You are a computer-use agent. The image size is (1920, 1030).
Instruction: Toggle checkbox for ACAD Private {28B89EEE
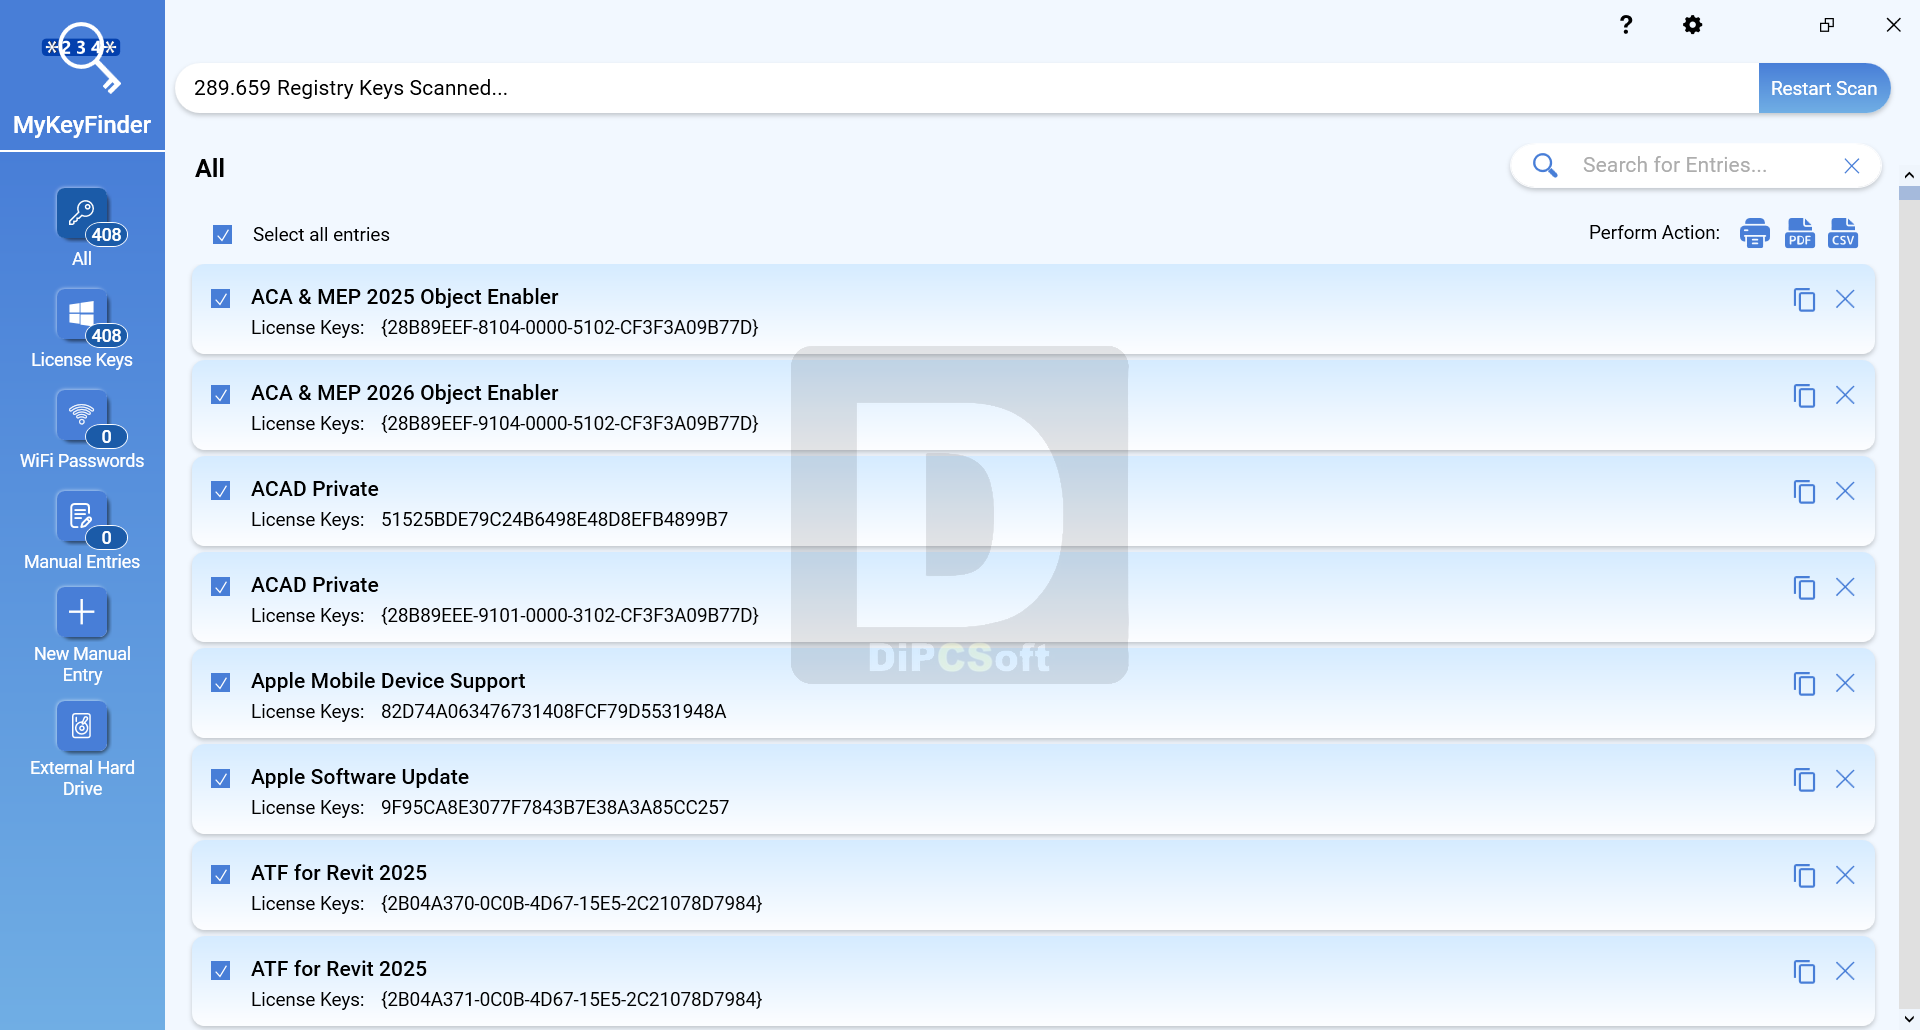coord(221,587)
